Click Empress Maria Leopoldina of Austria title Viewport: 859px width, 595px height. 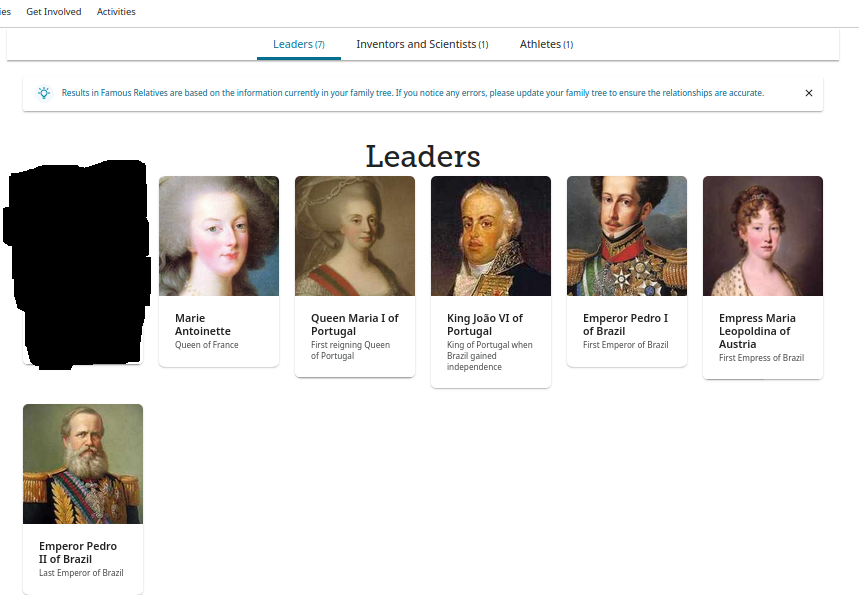tap(757, 331)
